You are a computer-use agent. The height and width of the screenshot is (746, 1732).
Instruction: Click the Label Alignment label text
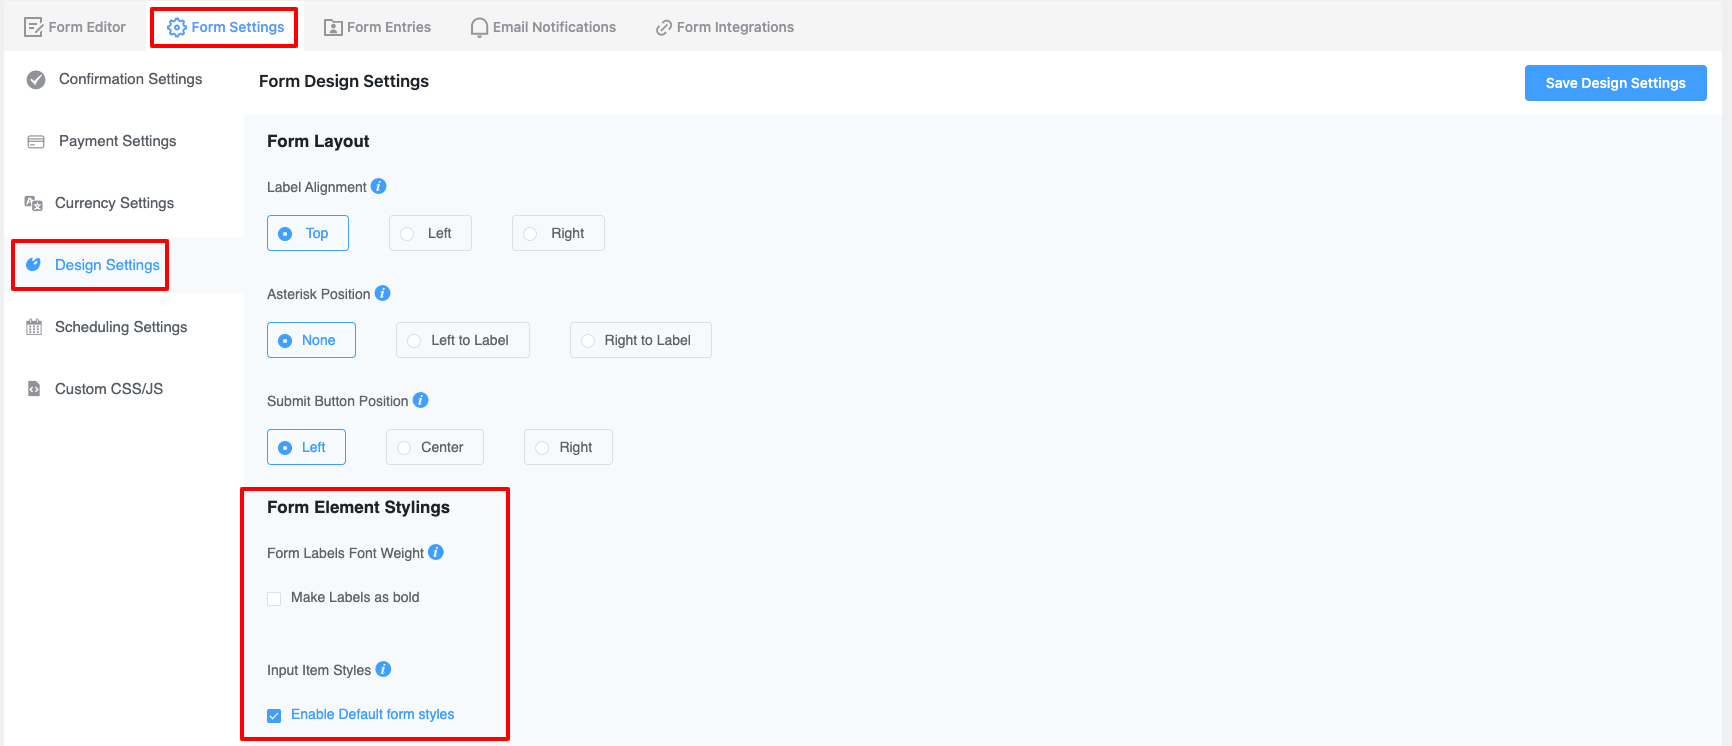tap(317, 187)
